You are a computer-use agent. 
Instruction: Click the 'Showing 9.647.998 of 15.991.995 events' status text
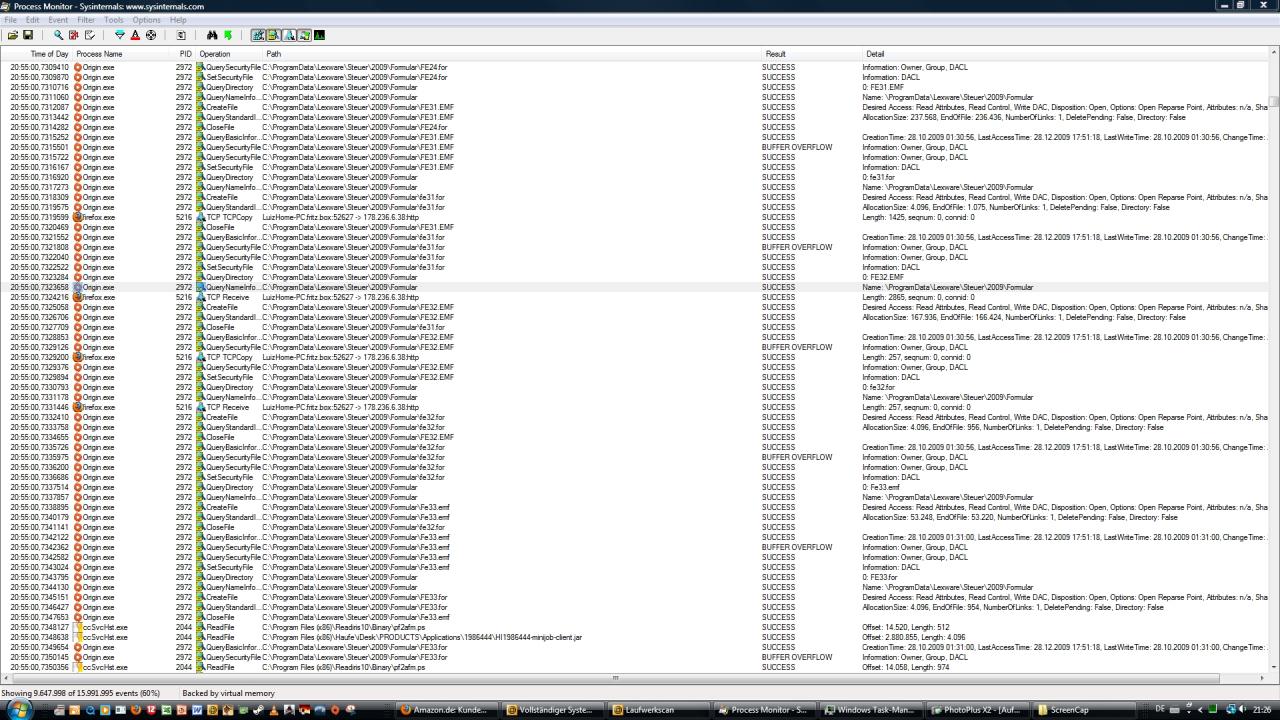[x=81, y=693]
